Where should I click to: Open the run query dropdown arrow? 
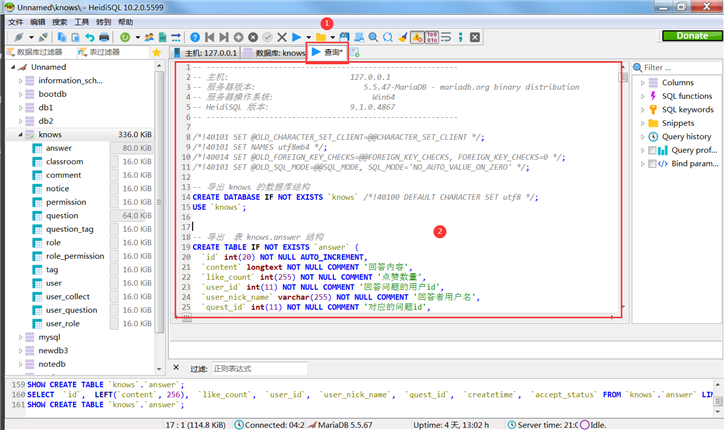(308, 37)
